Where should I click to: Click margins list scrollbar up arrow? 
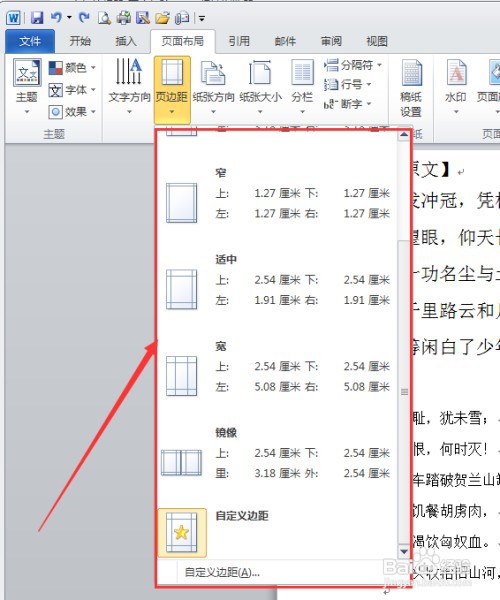pos(404,135)
